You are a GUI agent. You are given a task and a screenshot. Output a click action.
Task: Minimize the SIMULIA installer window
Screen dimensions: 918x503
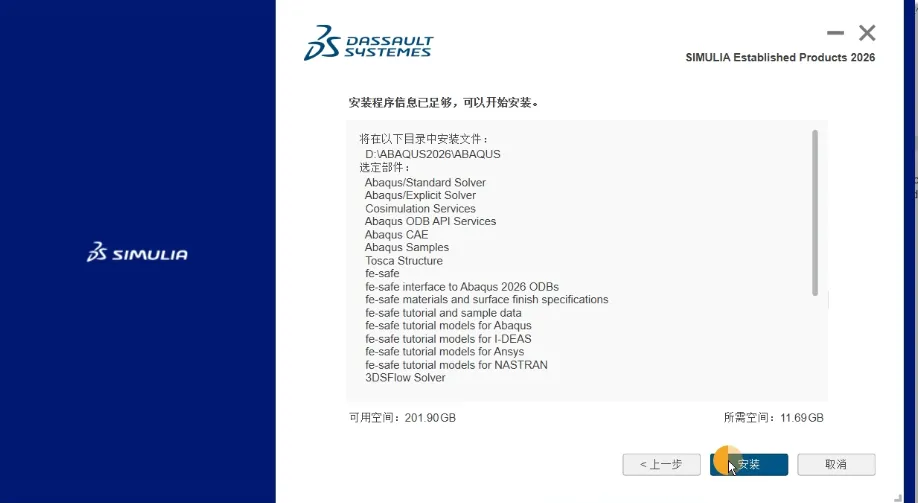(x=835, y=33)
